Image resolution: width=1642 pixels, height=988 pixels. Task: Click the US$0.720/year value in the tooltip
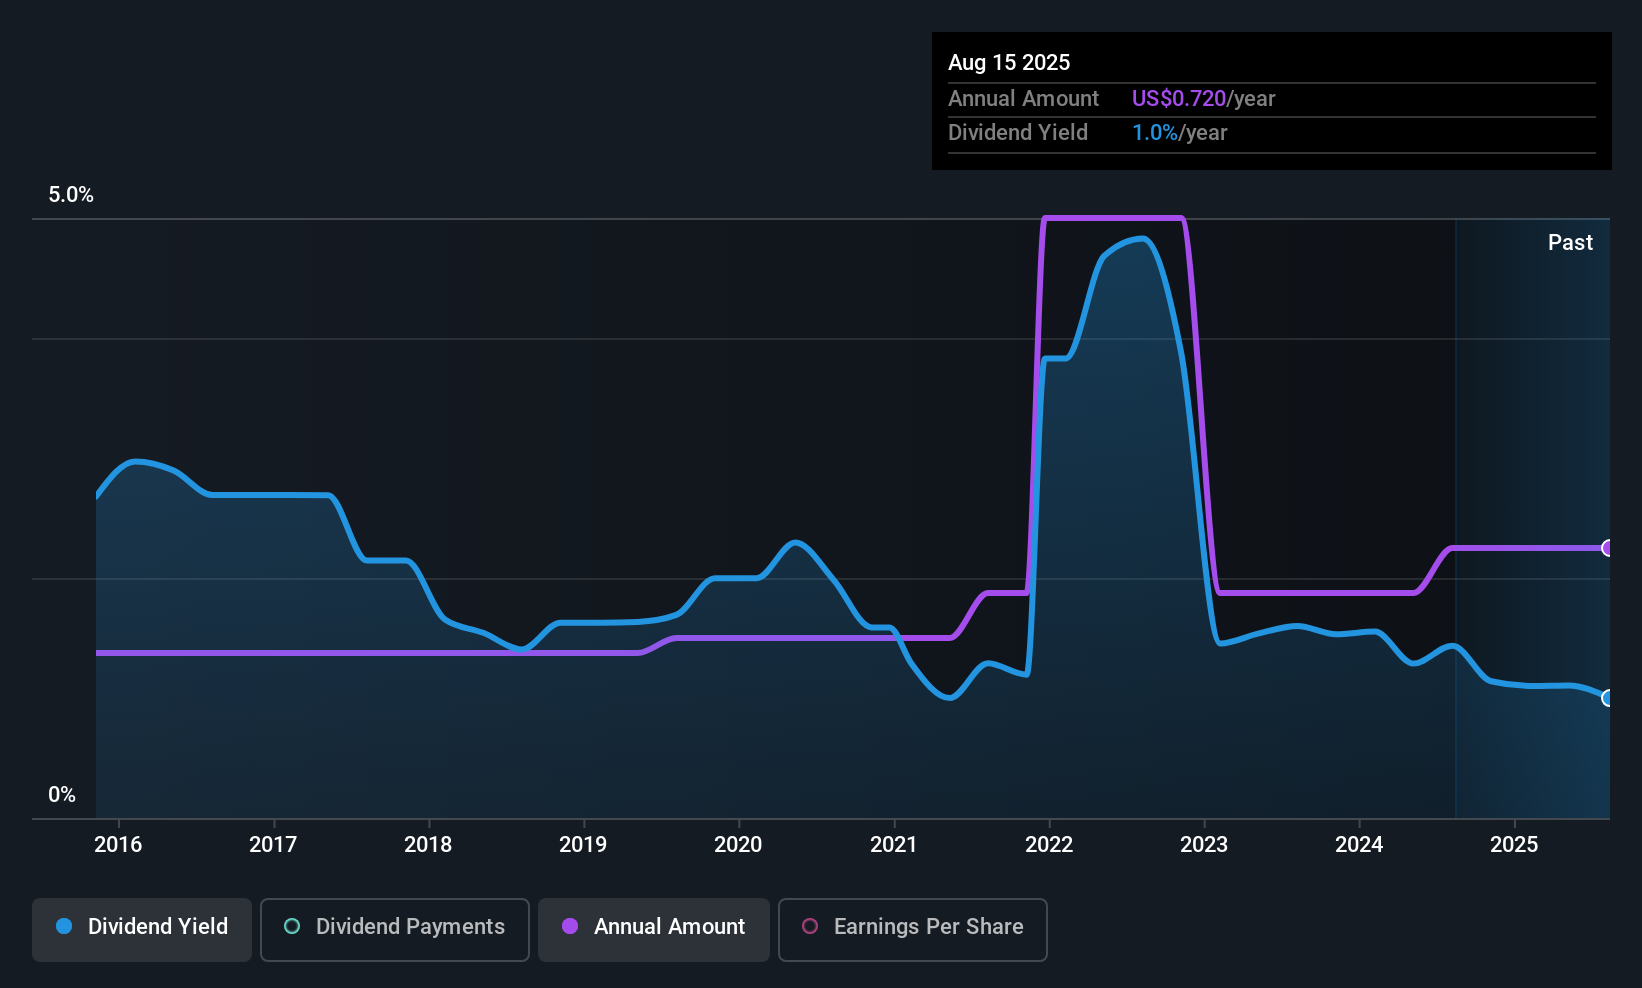pos(1203,99)
